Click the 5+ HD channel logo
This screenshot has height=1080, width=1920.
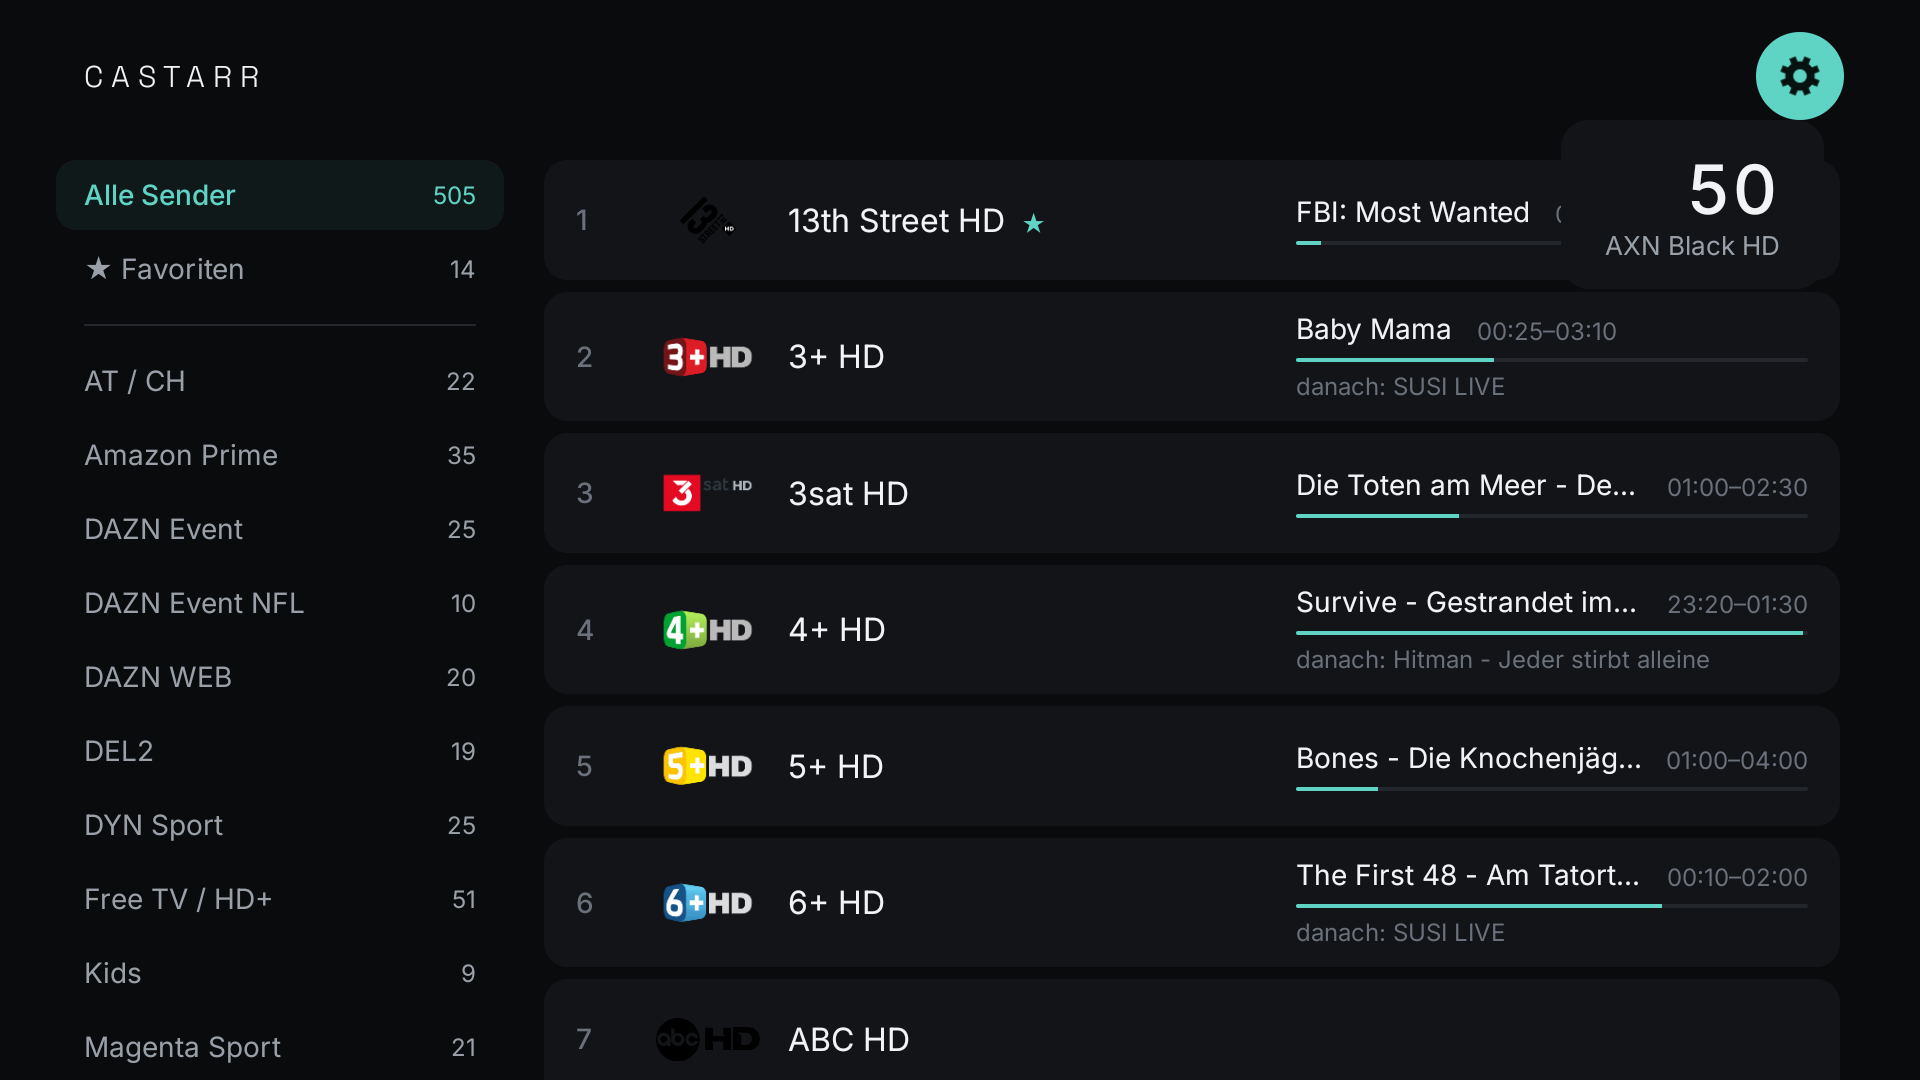[x=707, y=766]
